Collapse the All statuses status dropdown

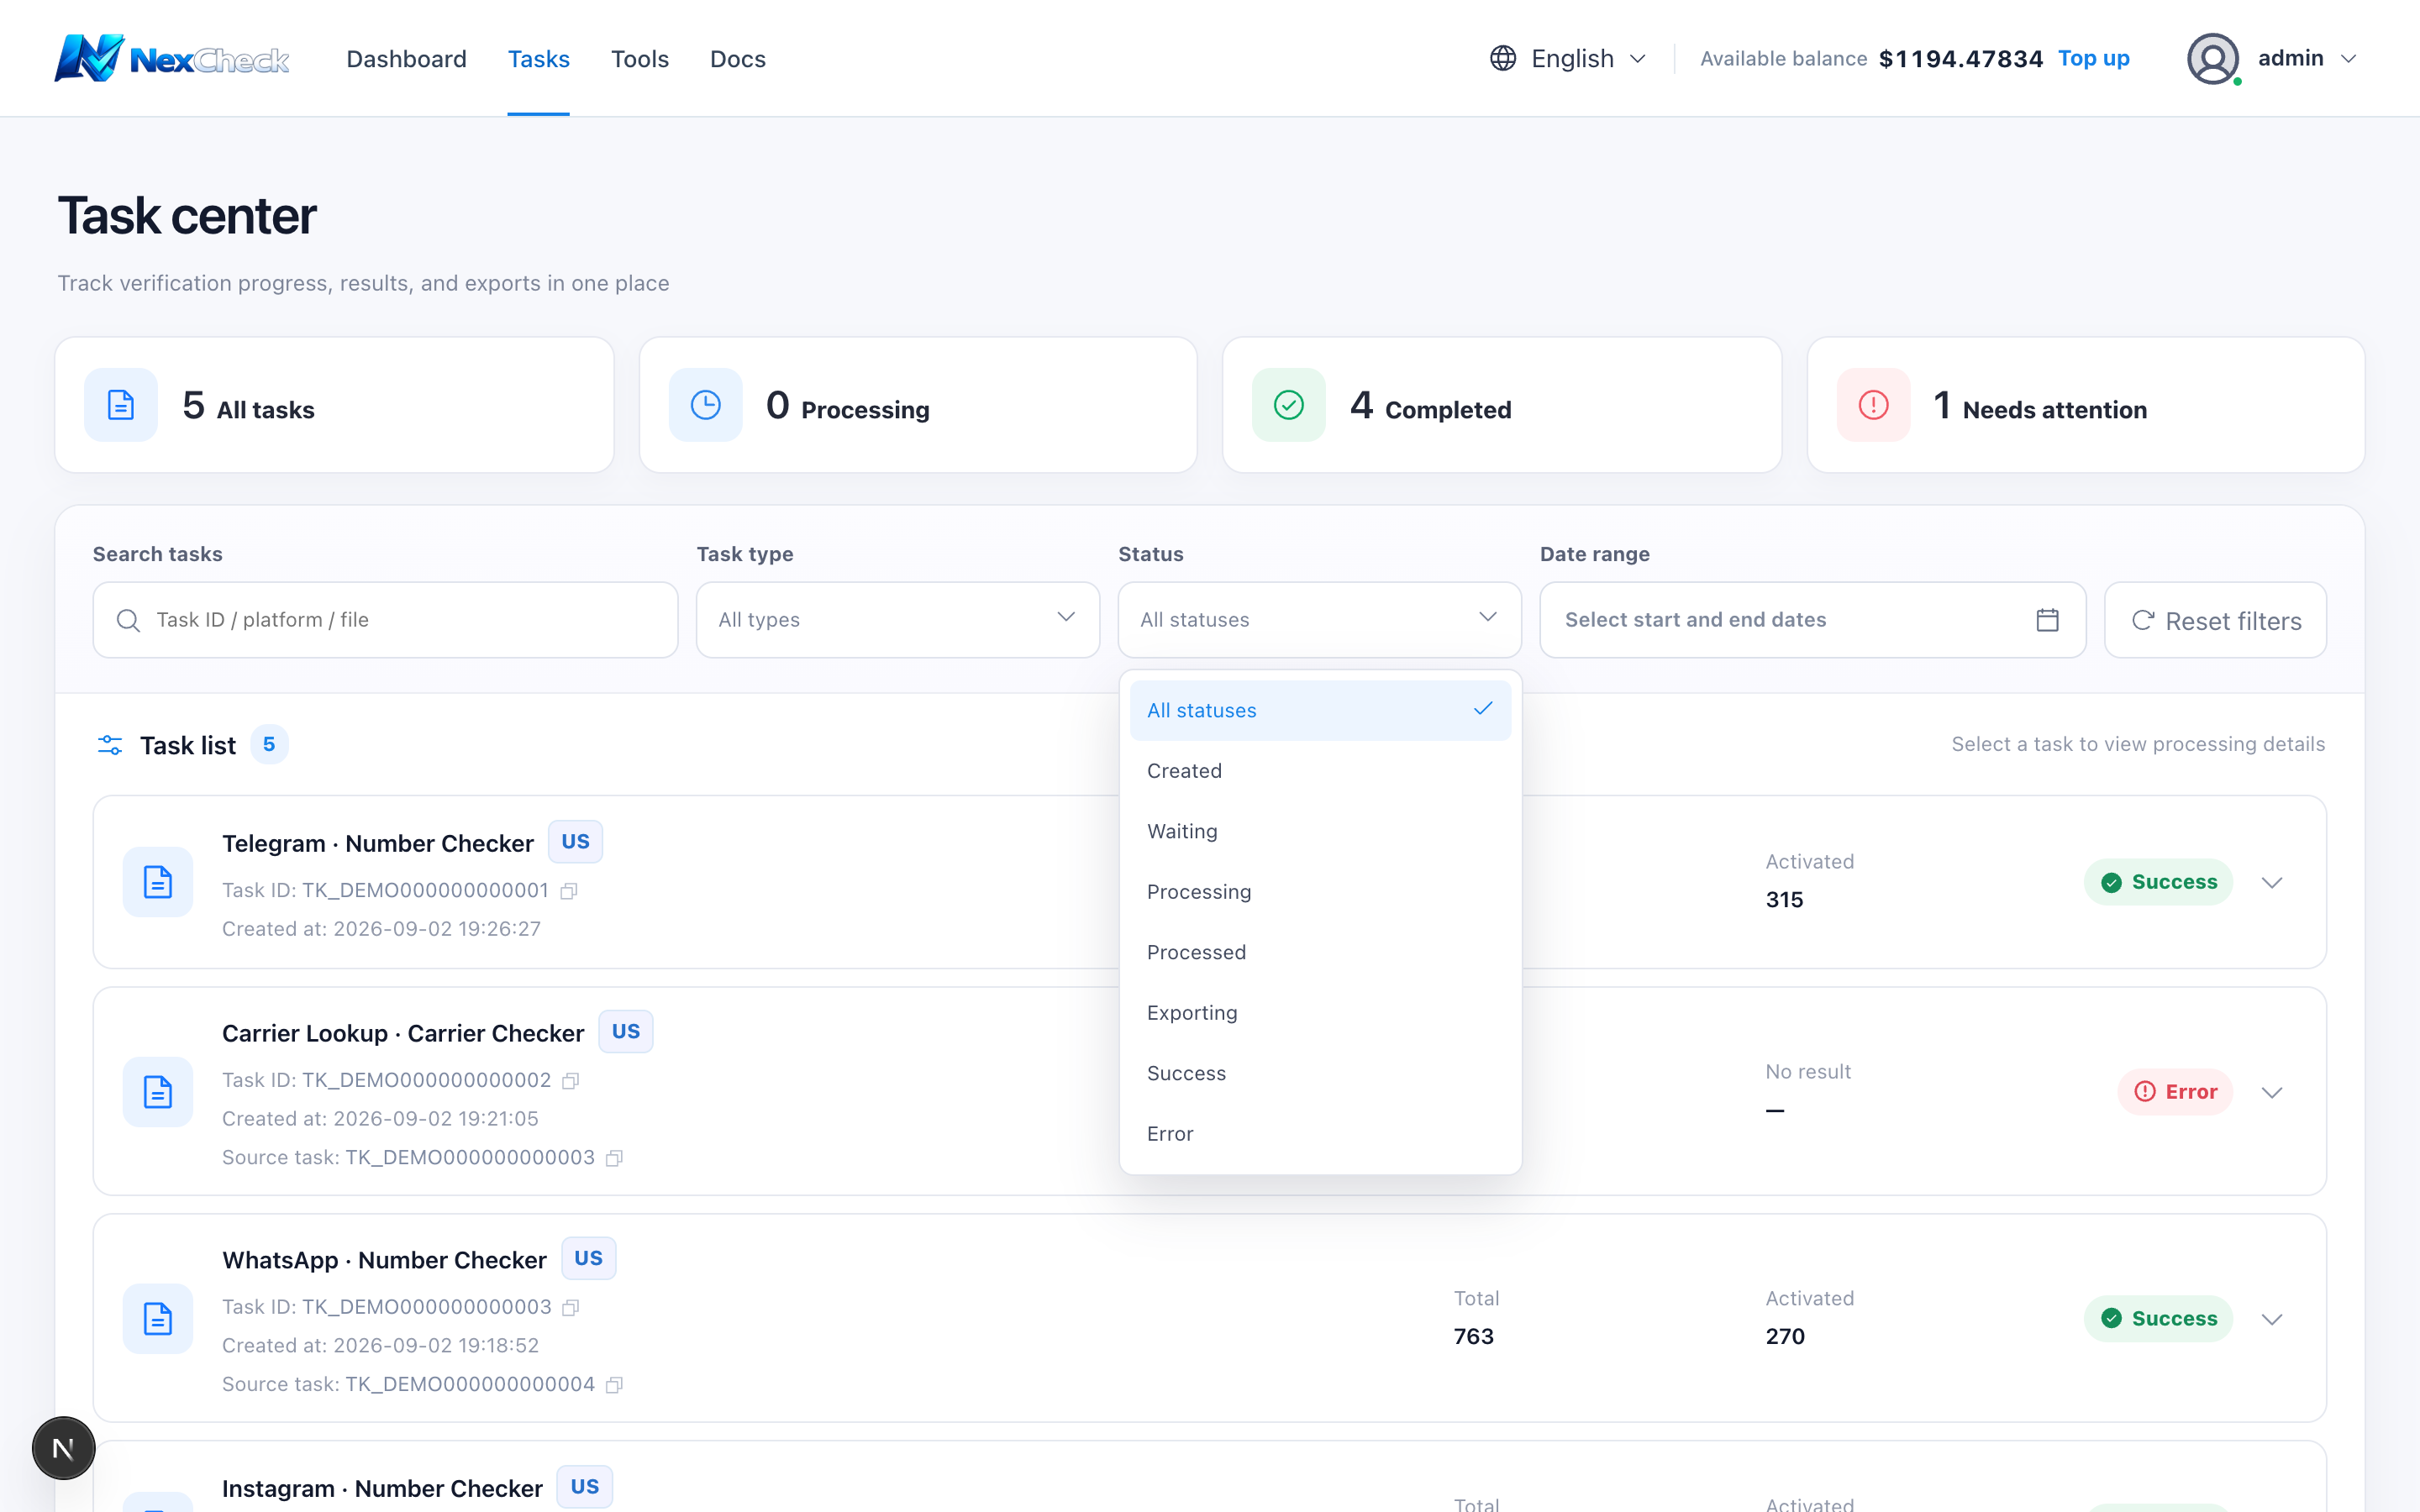point(1319,620)
